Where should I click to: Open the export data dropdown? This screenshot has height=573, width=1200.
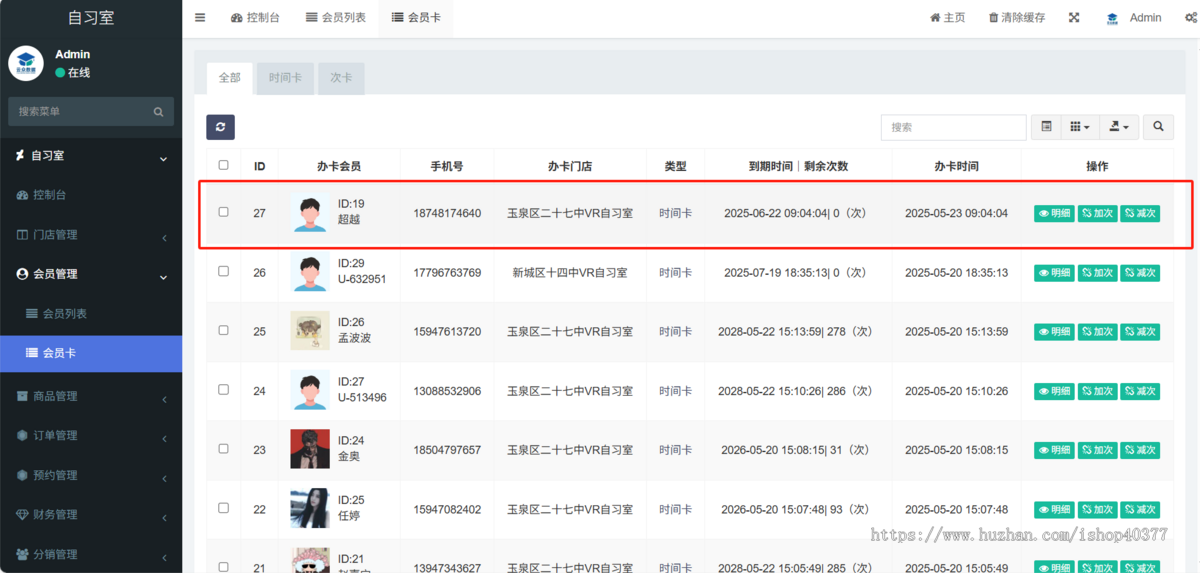pyautogui.click(x=1119, y=127)
